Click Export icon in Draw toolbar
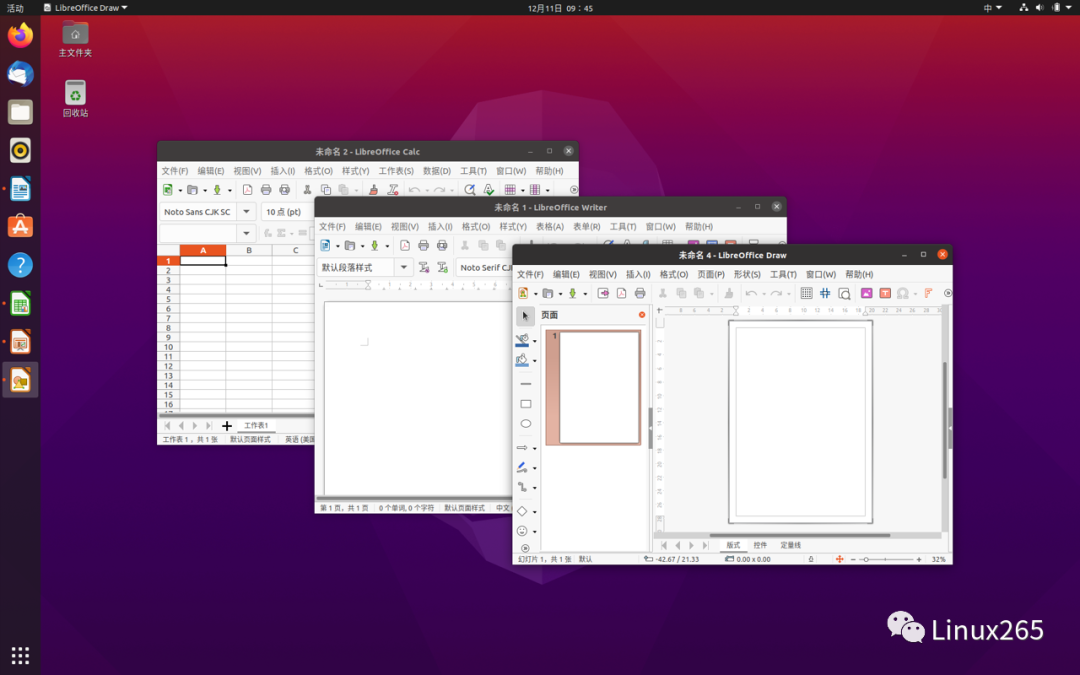 (x=603, y=293)
